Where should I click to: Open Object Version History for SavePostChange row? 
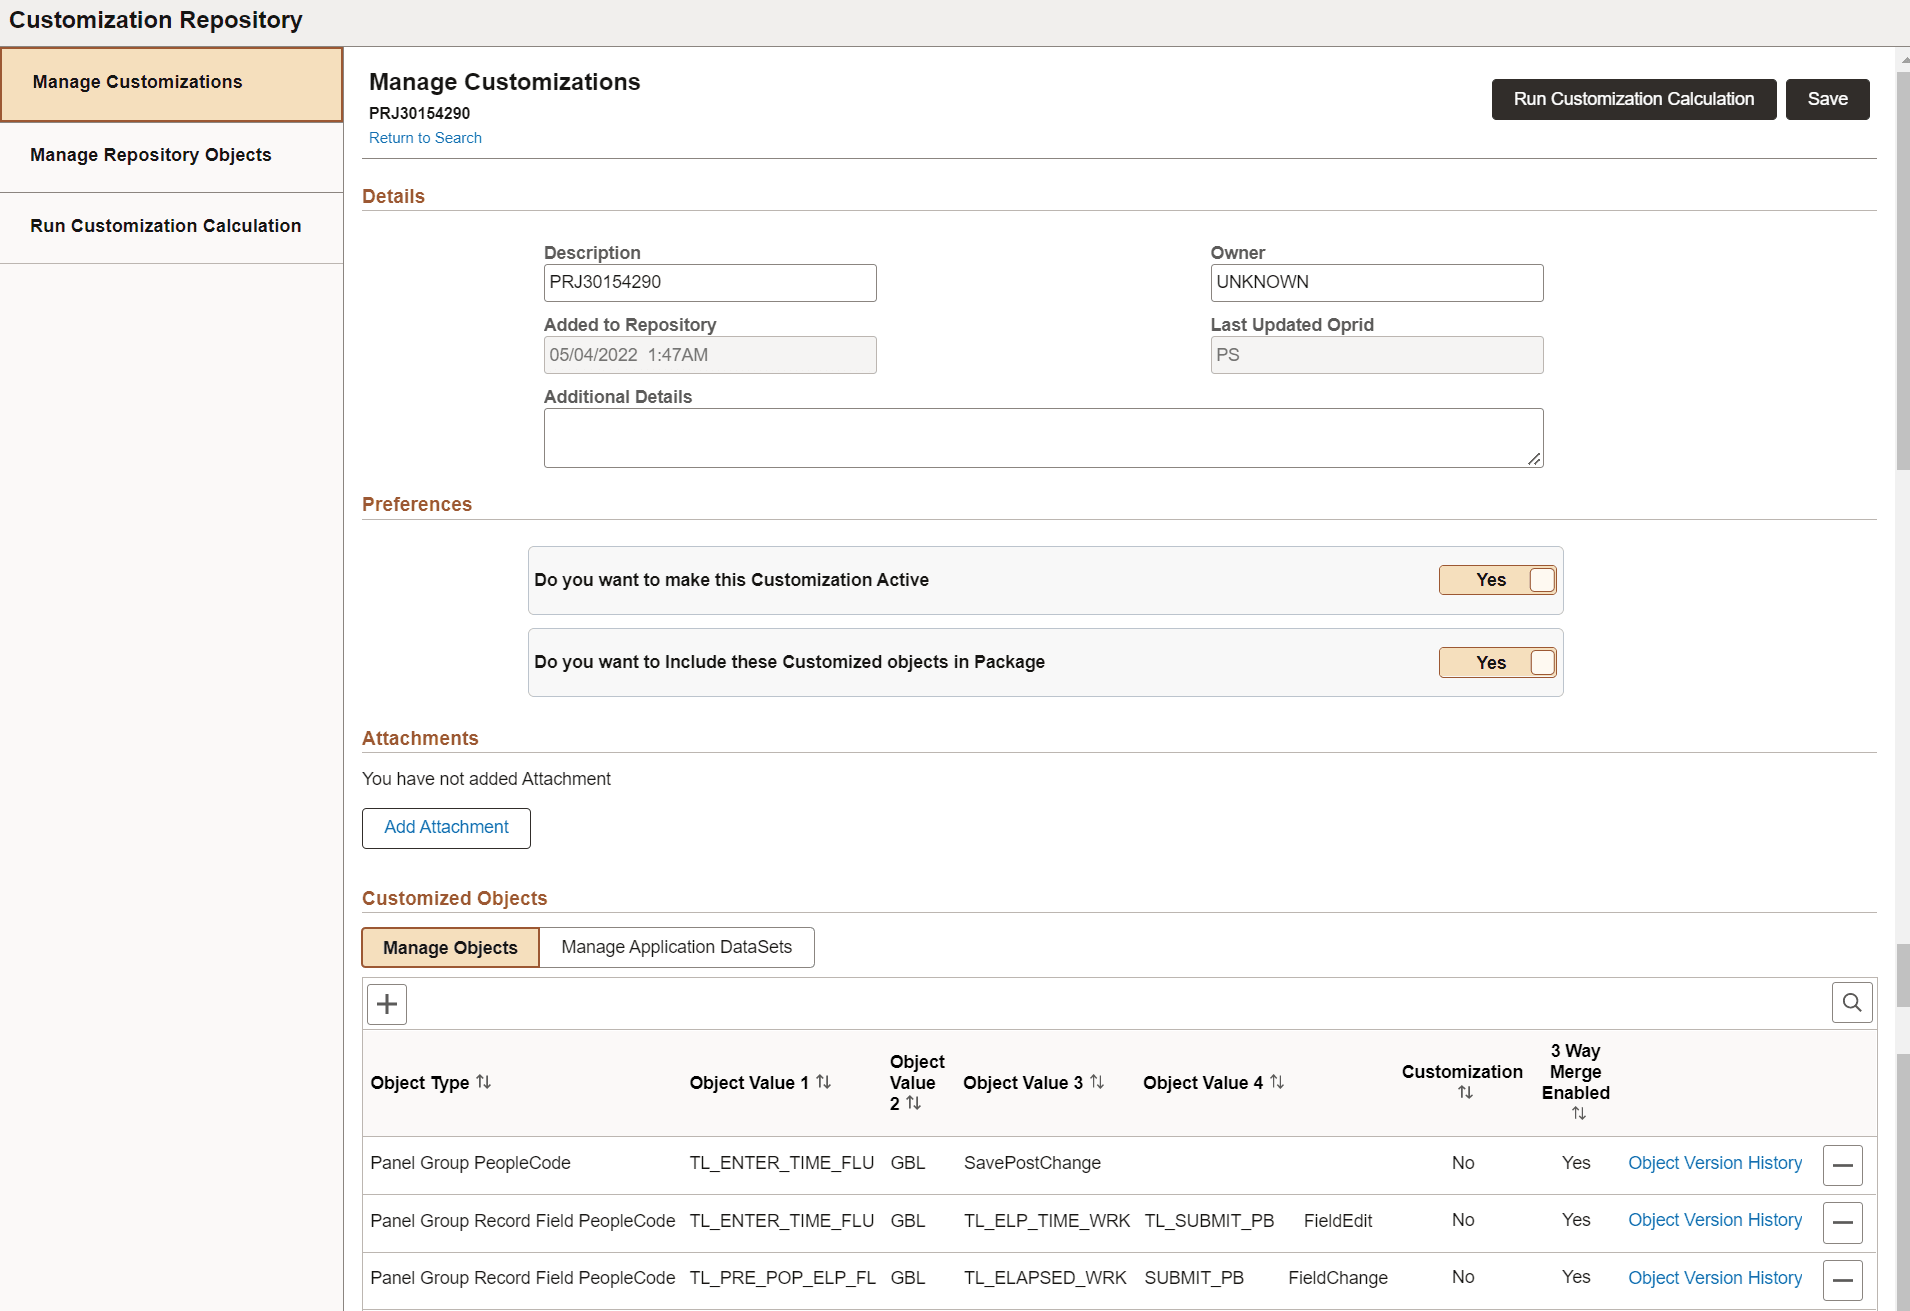point(1714,1162)
